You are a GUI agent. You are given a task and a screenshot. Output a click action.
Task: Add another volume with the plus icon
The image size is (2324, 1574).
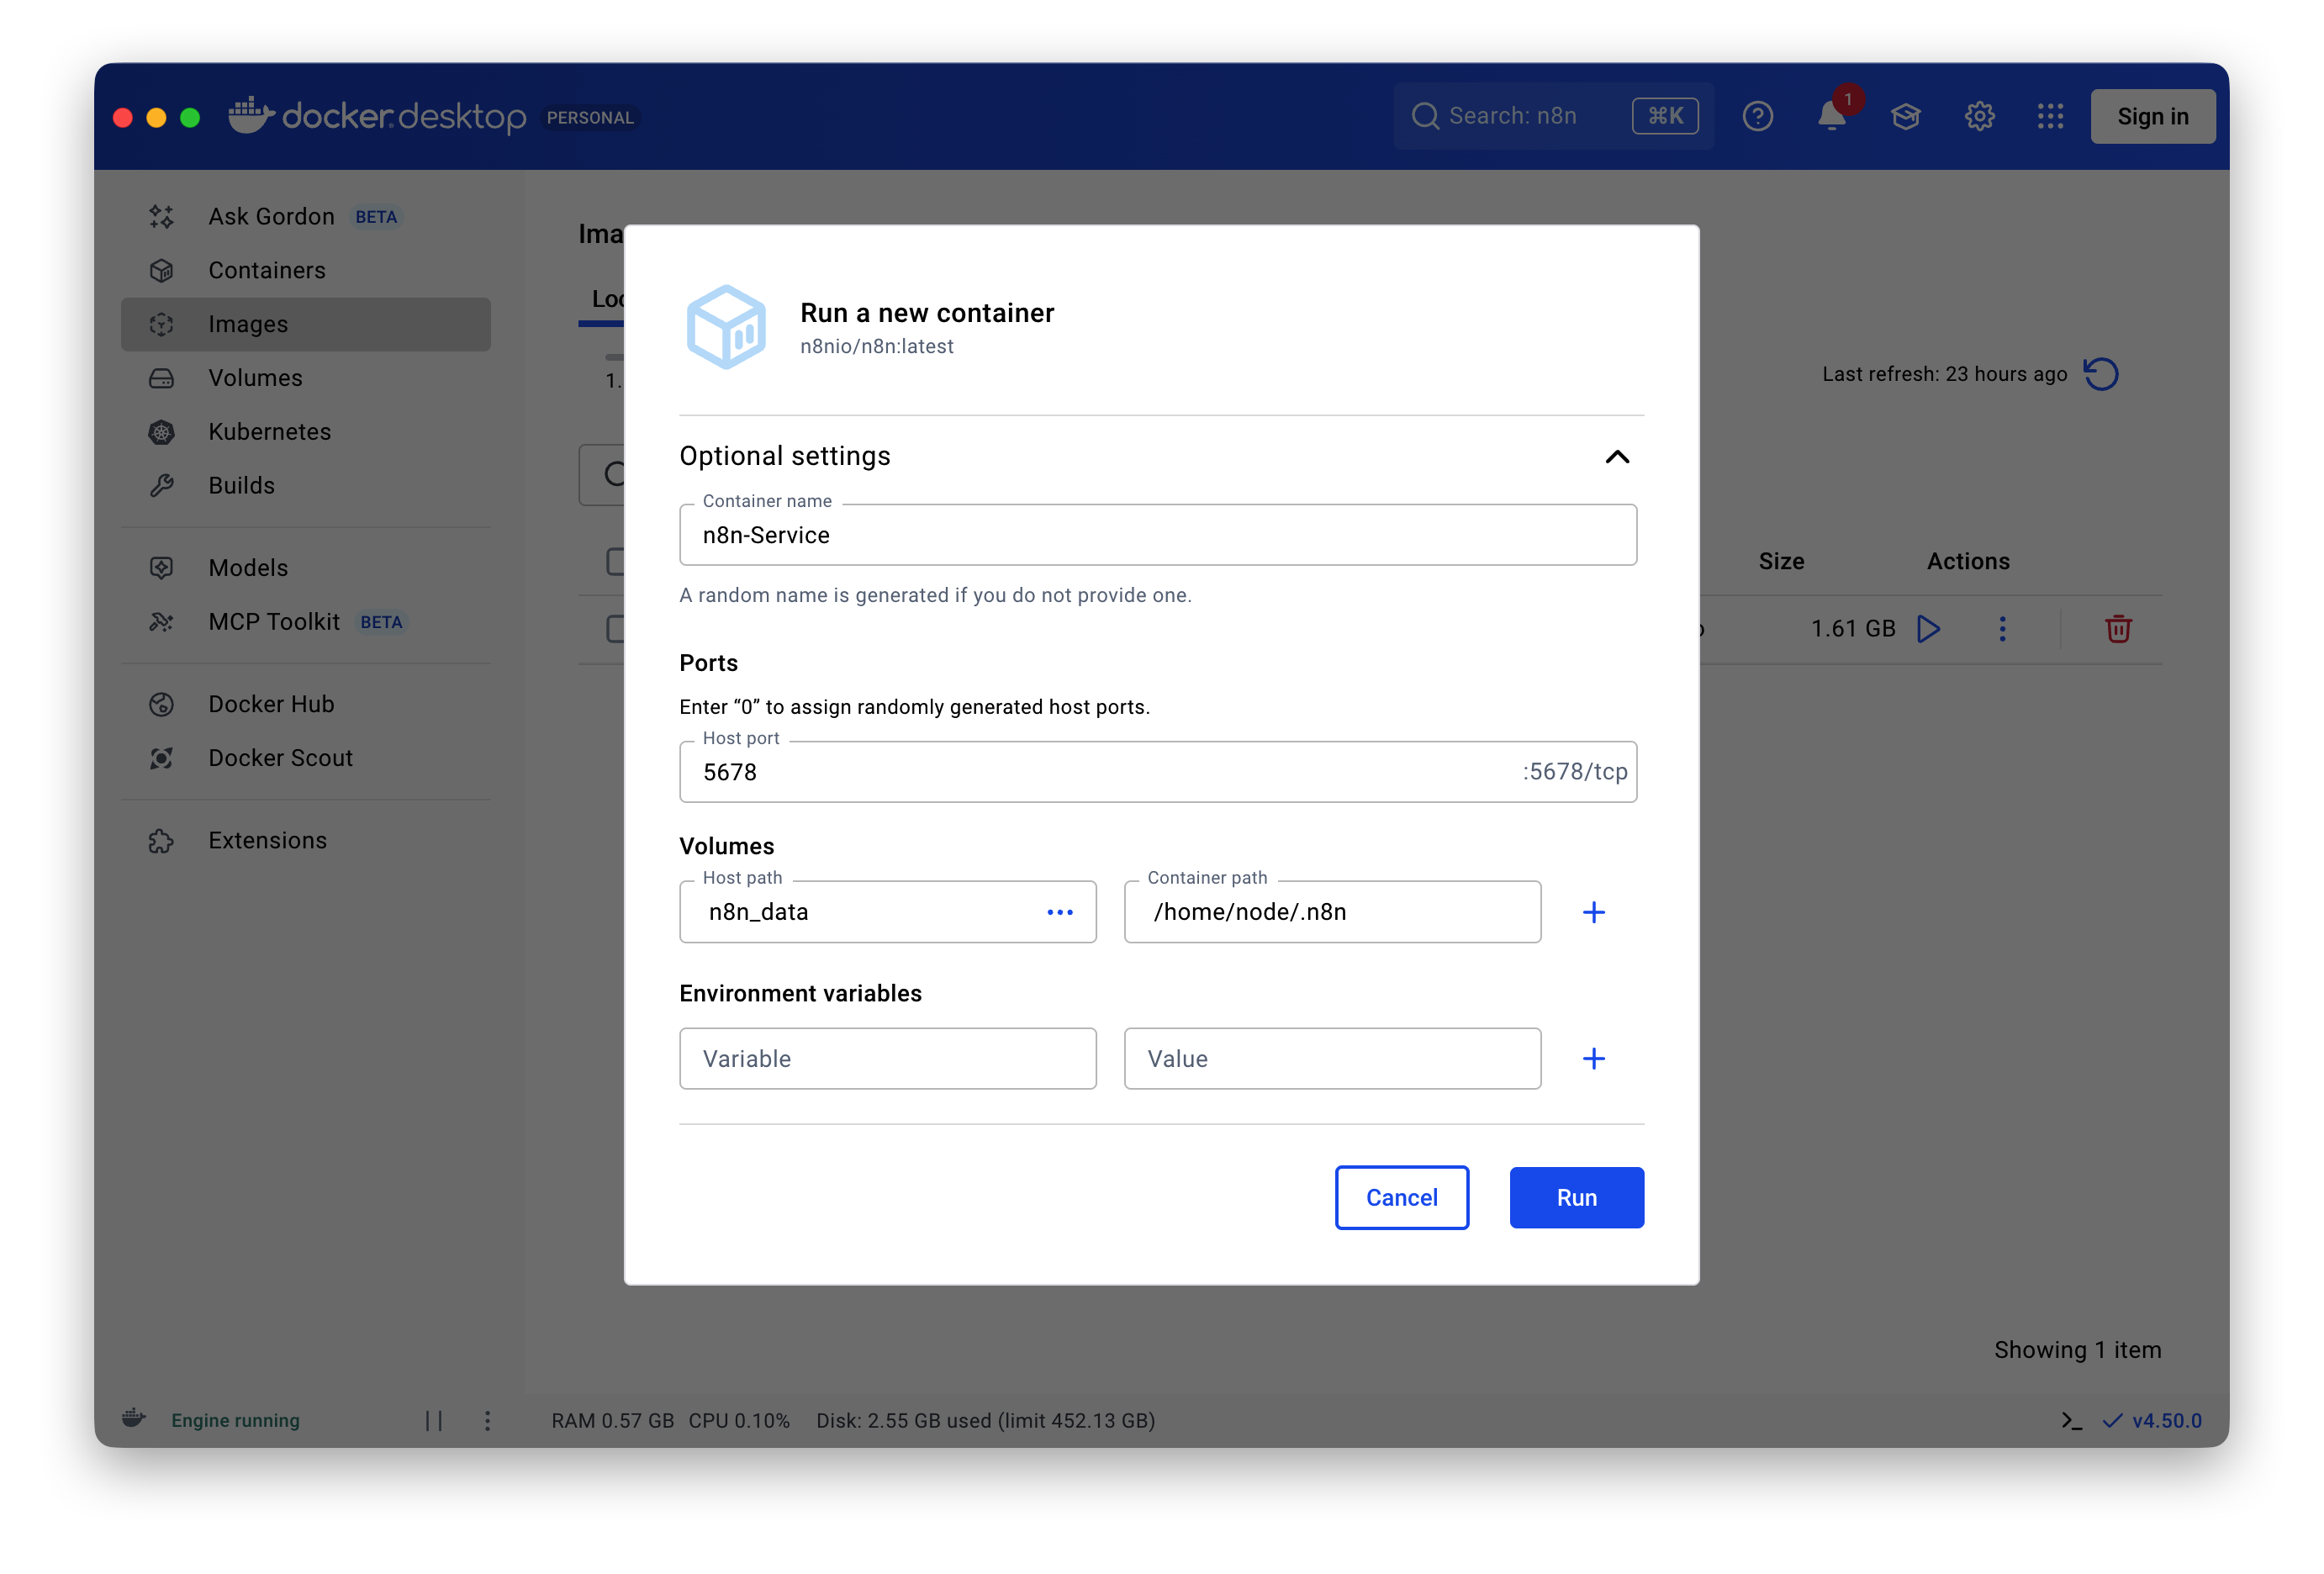1593,912
